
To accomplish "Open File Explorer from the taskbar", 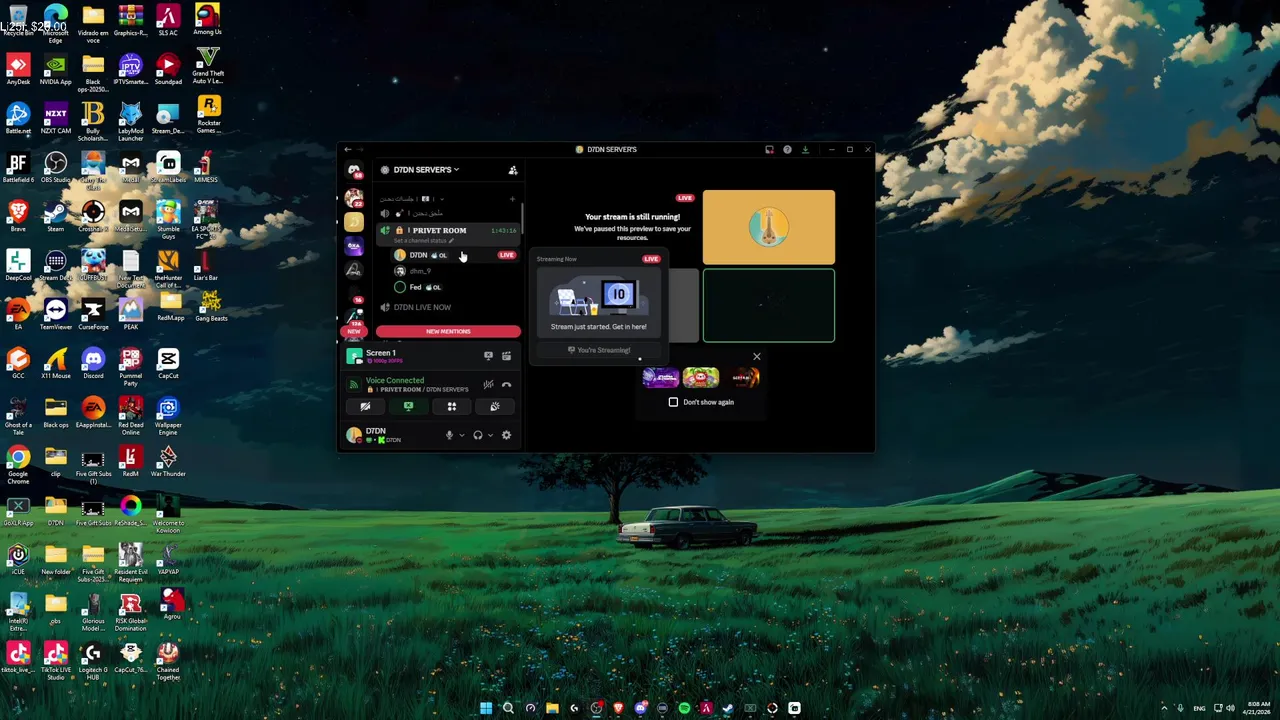I will click(x=552, y=708).
